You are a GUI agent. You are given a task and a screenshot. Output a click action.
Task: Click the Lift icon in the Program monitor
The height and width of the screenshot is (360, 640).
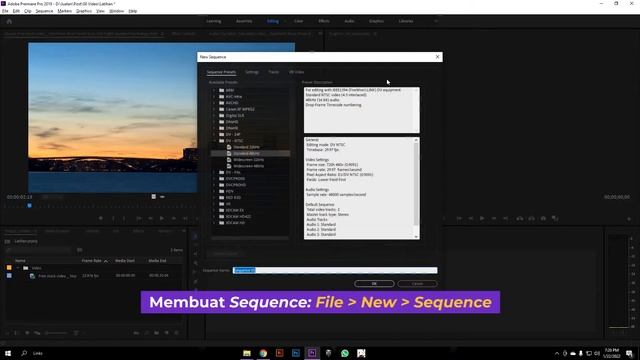point(520,218)
